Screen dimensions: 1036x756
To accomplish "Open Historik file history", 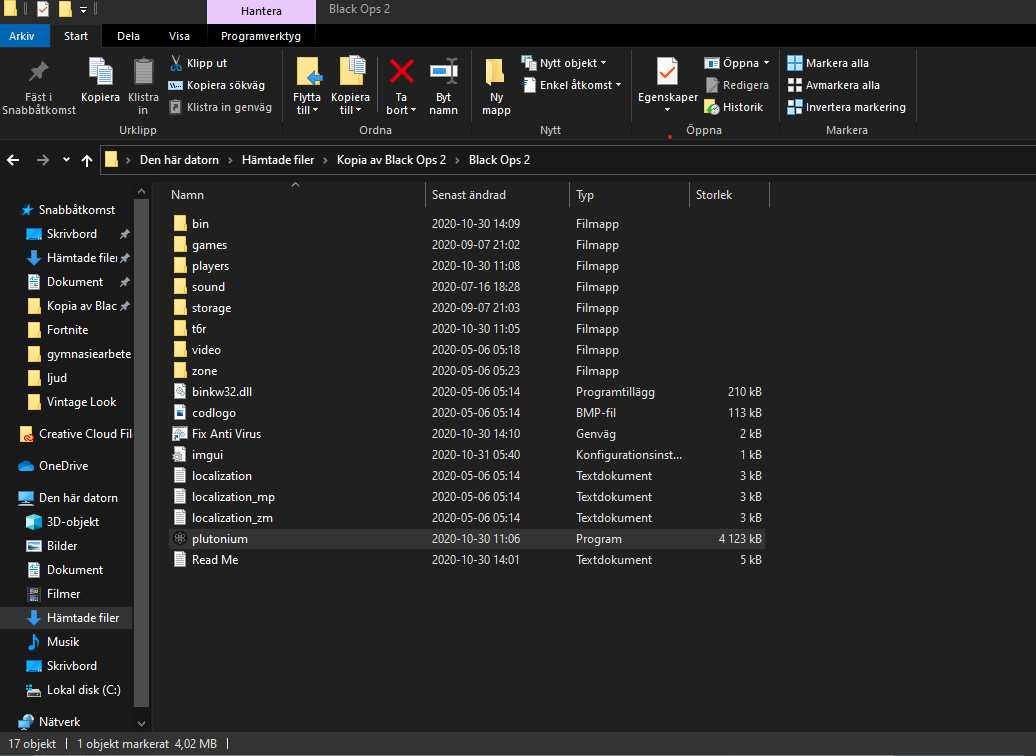I will tap(734, 107).
